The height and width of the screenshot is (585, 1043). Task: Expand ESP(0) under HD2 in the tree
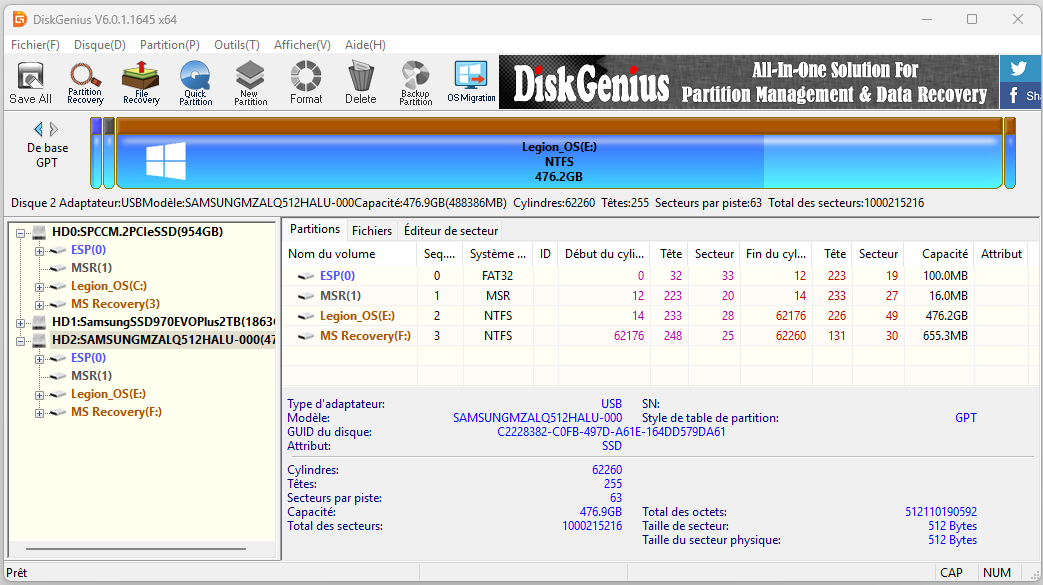click(x=39, y=359)
